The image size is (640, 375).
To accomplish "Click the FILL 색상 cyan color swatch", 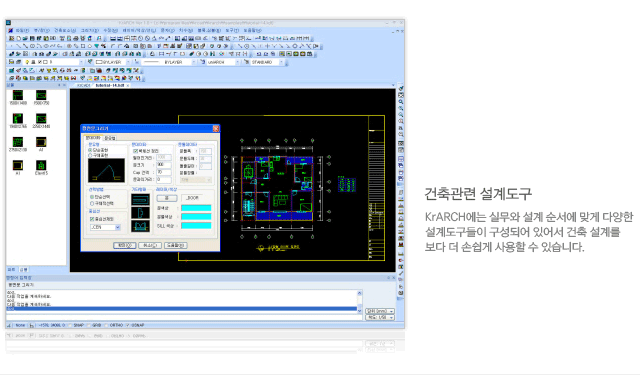I will (196, 226).
